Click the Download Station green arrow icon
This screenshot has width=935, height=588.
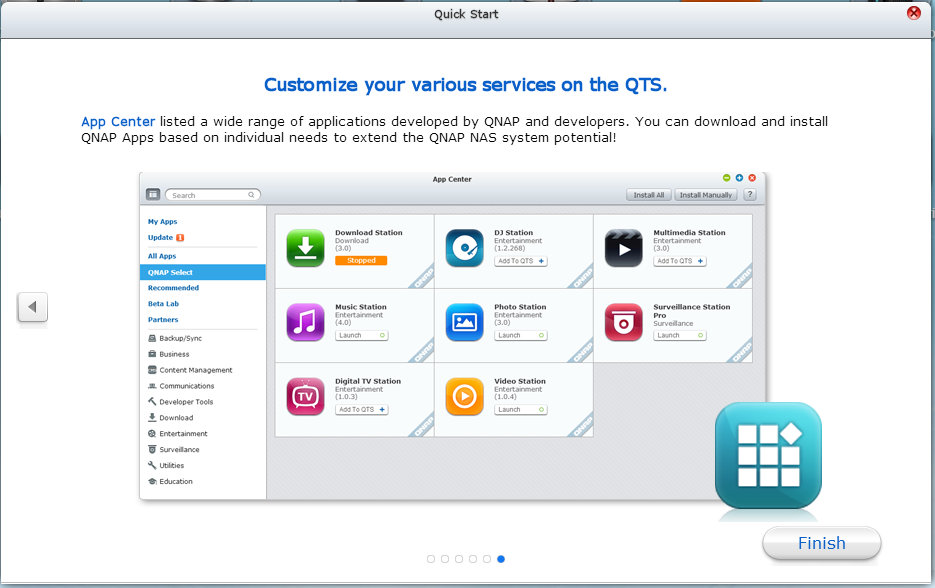point(305,247)
